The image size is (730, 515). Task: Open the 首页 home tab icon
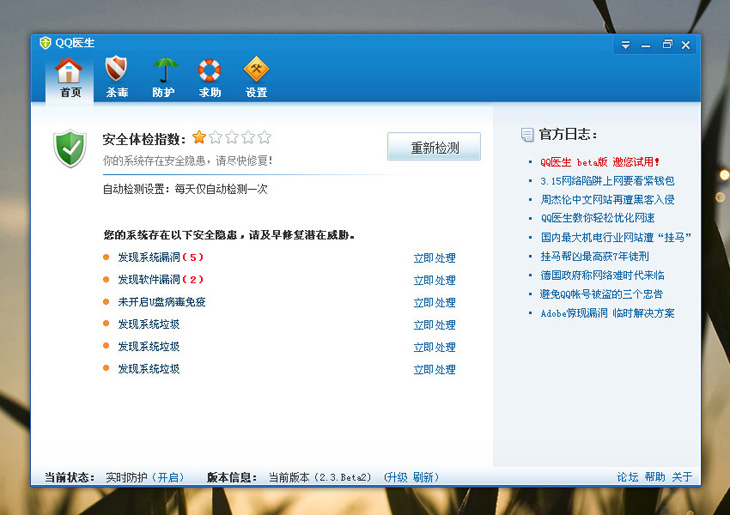point(69,70)
